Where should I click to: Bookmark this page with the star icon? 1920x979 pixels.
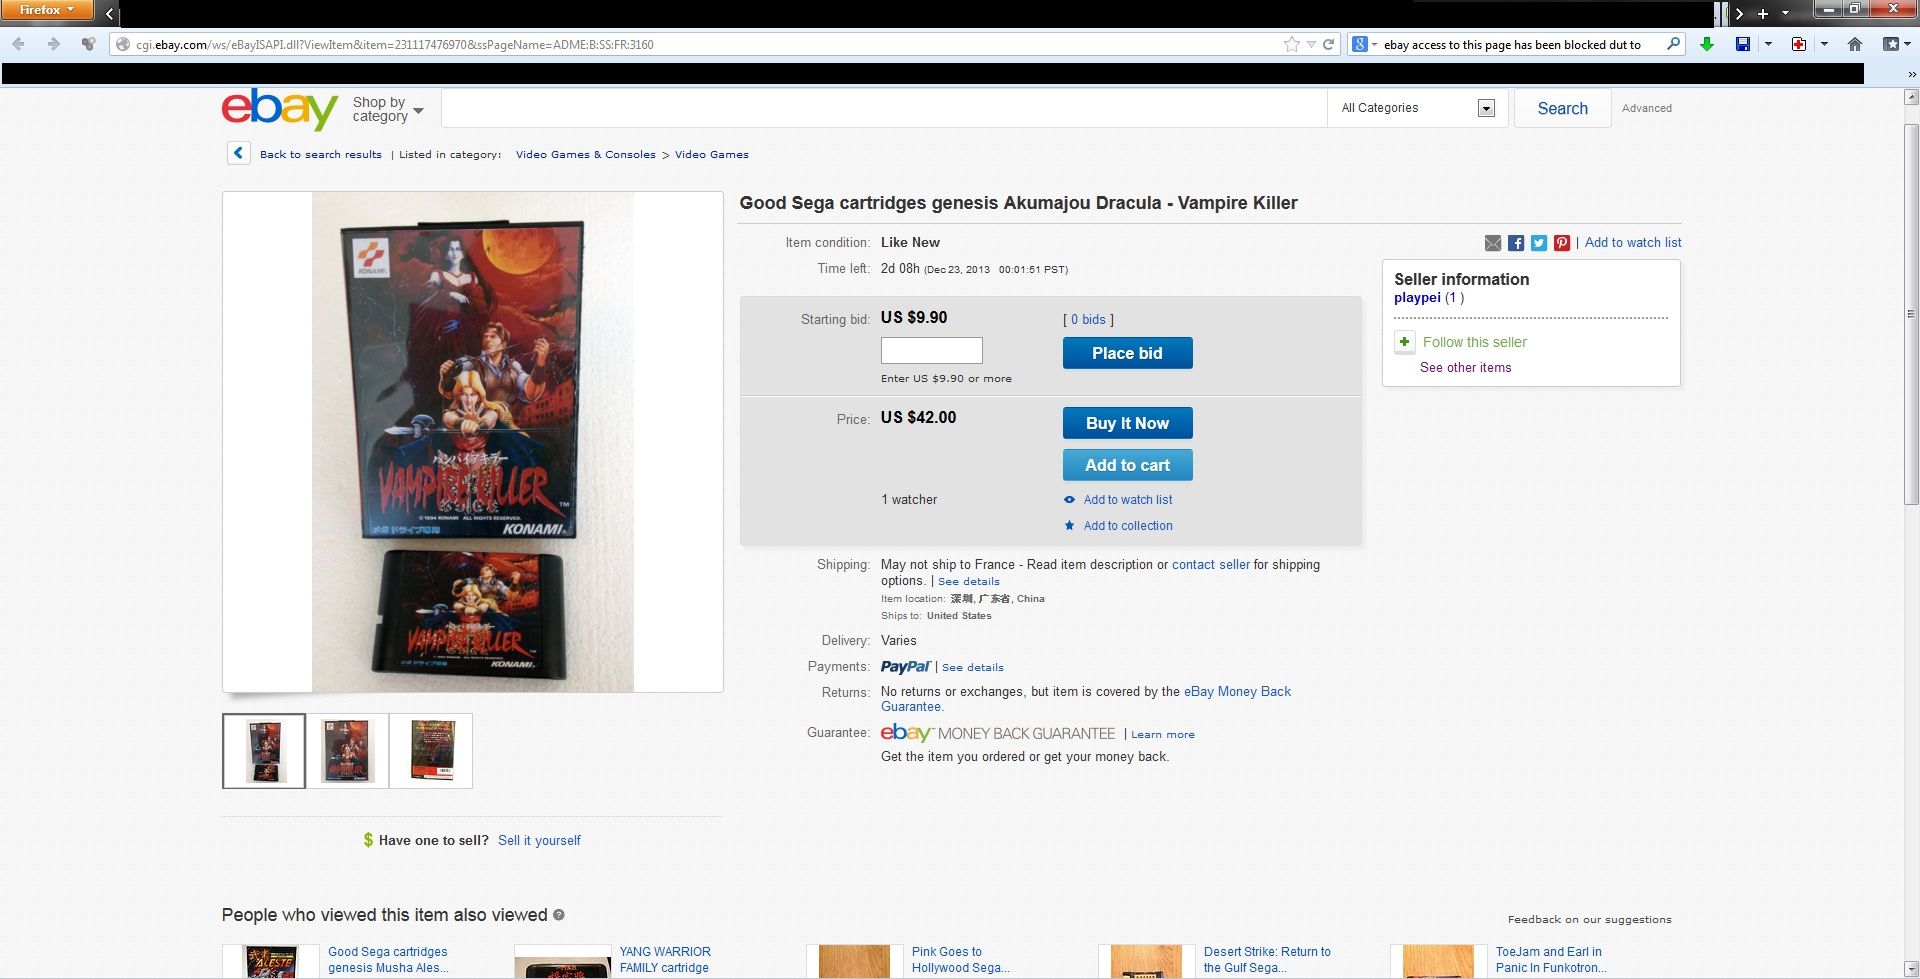pyautogui.click(x=1292, y=44)
